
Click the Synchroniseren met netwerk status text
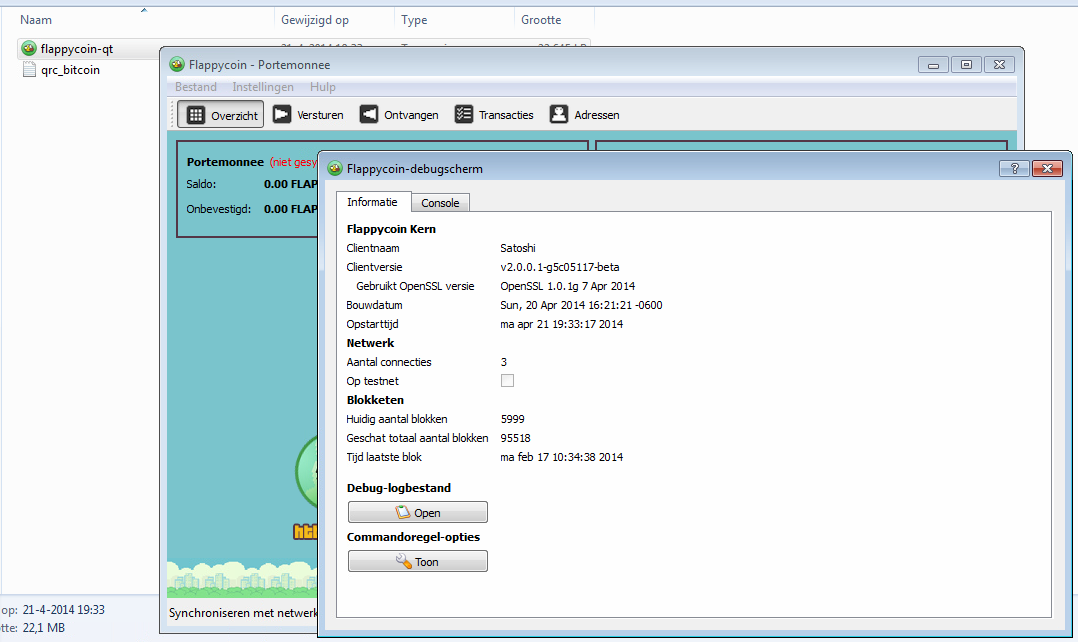pyautogui.click(x=243, y=612)
